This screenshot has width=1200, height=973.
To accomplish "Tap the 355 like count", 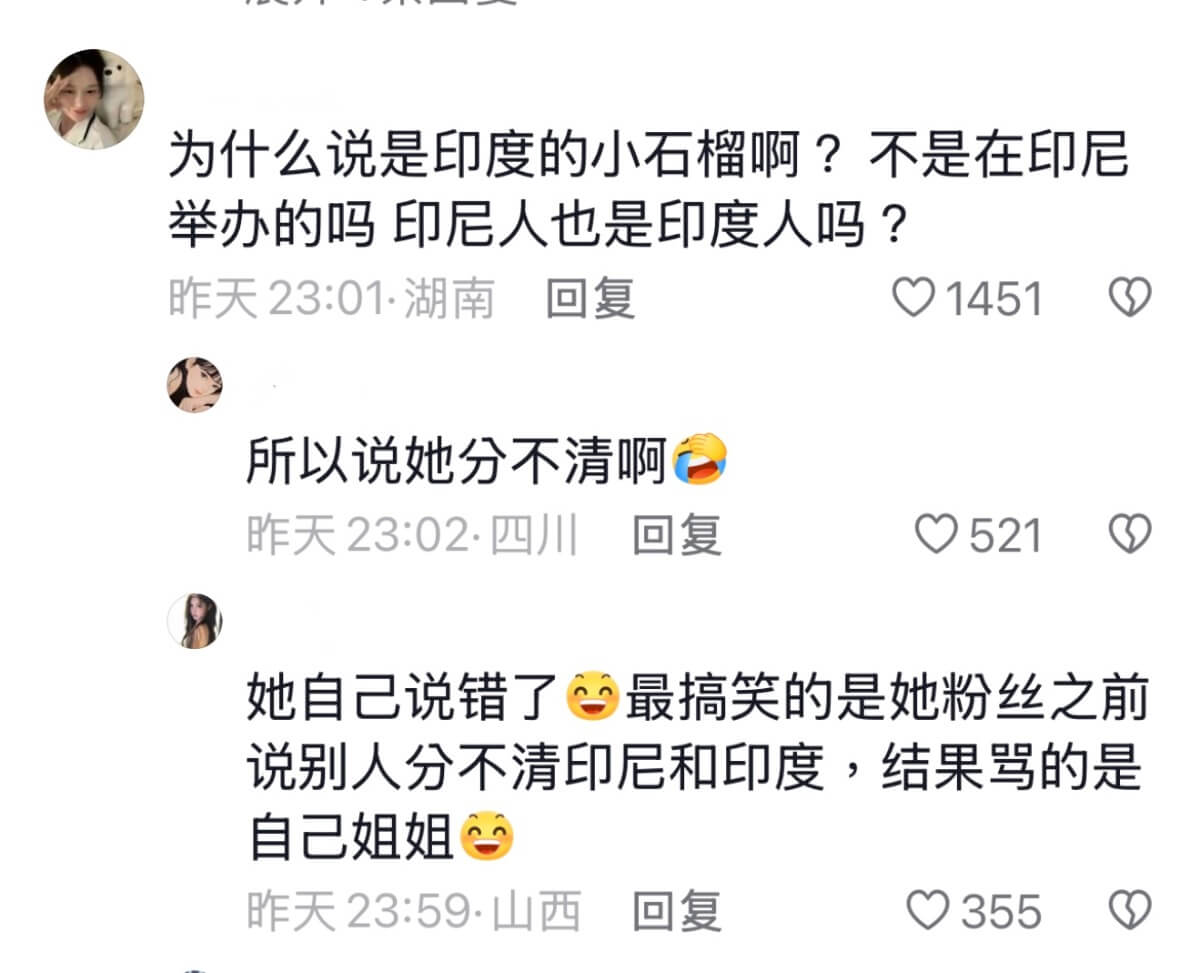I will (1001, 910).
